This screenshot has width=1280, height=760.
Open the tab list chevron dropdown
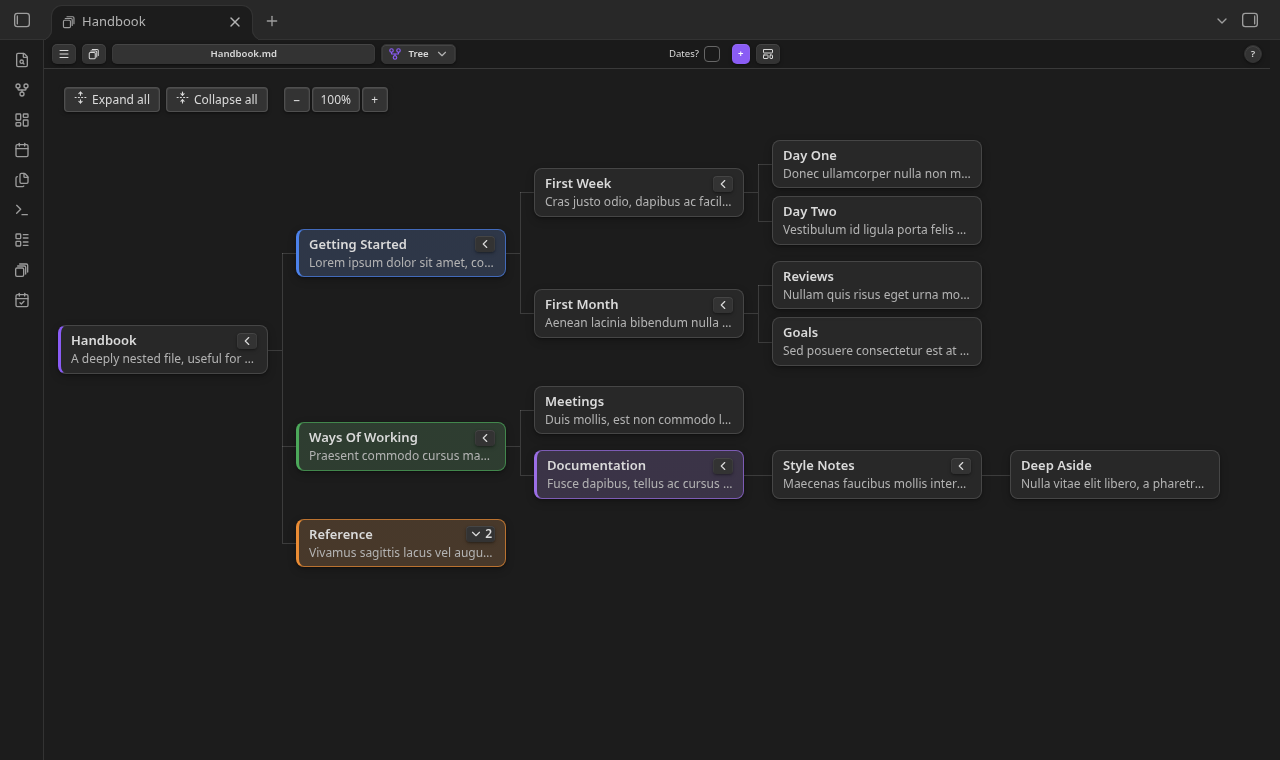click(x=1222, y=20)
